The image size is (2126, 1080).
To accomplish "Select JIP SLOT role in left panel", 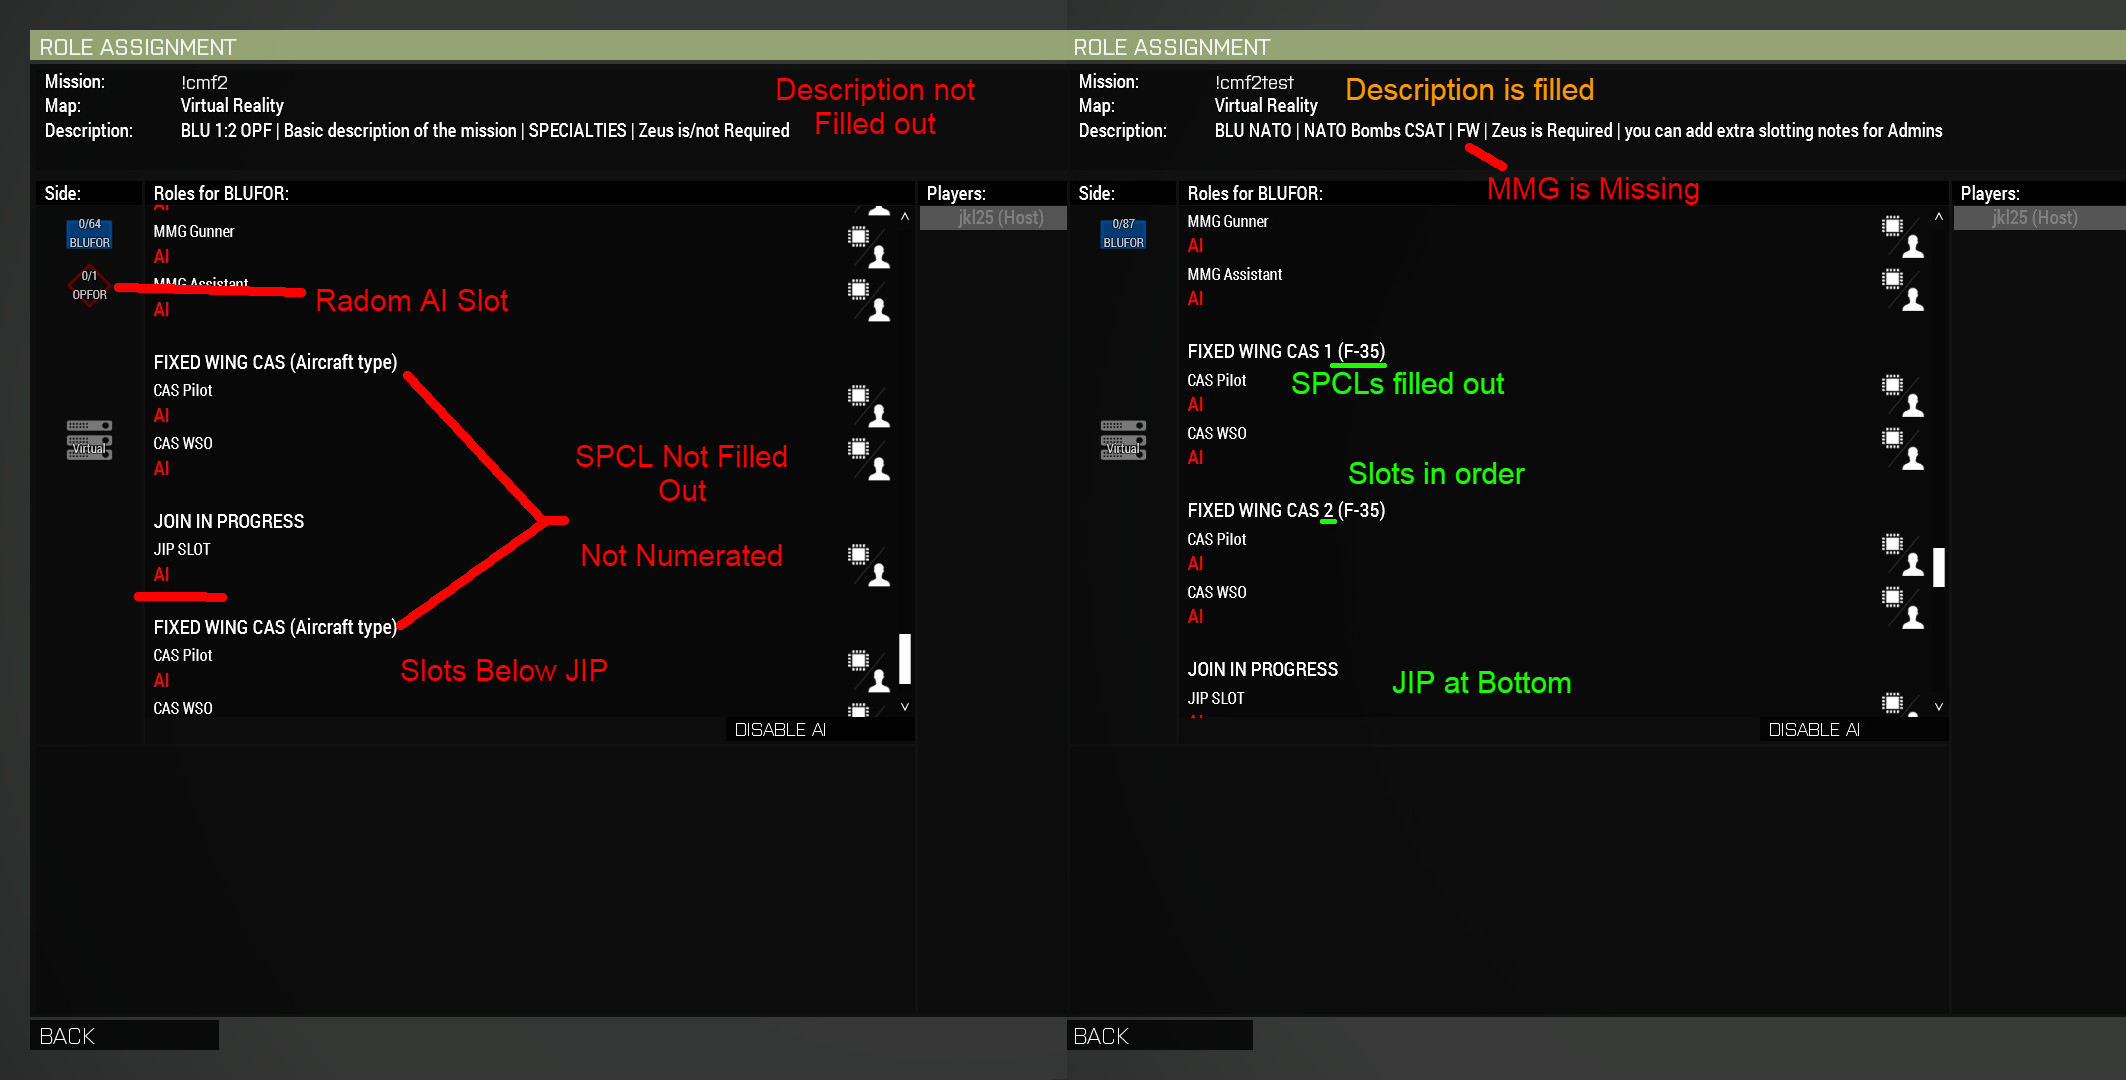I will point(182,550).
